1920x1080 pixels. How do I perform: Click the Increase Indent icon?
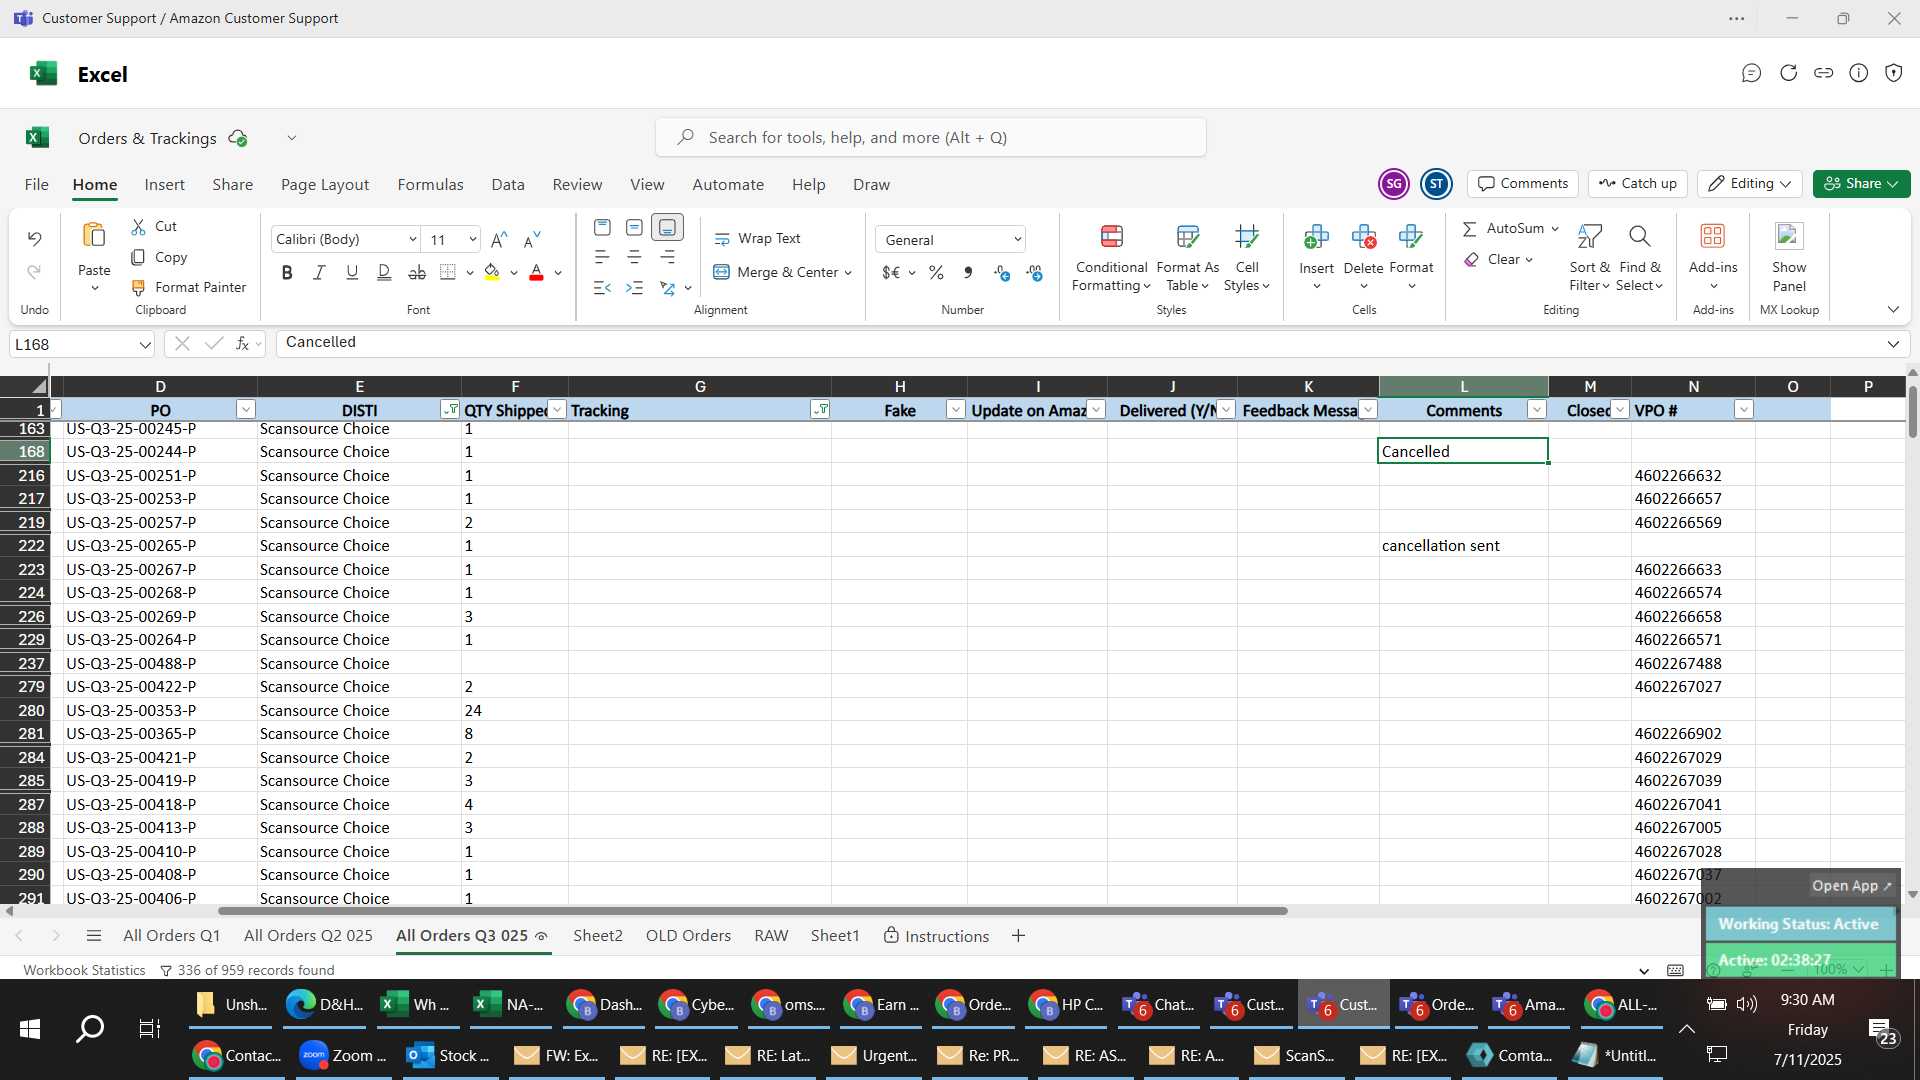(634, 288)
